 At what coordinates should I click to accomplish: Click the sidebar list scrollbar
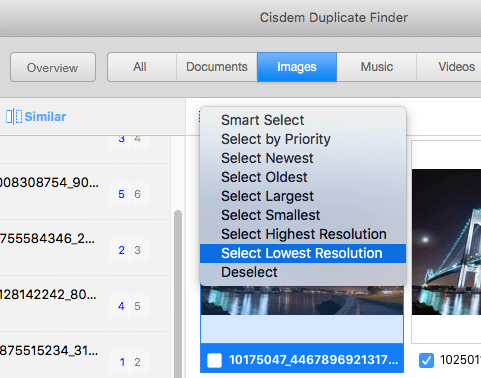(x=178, y=293)
